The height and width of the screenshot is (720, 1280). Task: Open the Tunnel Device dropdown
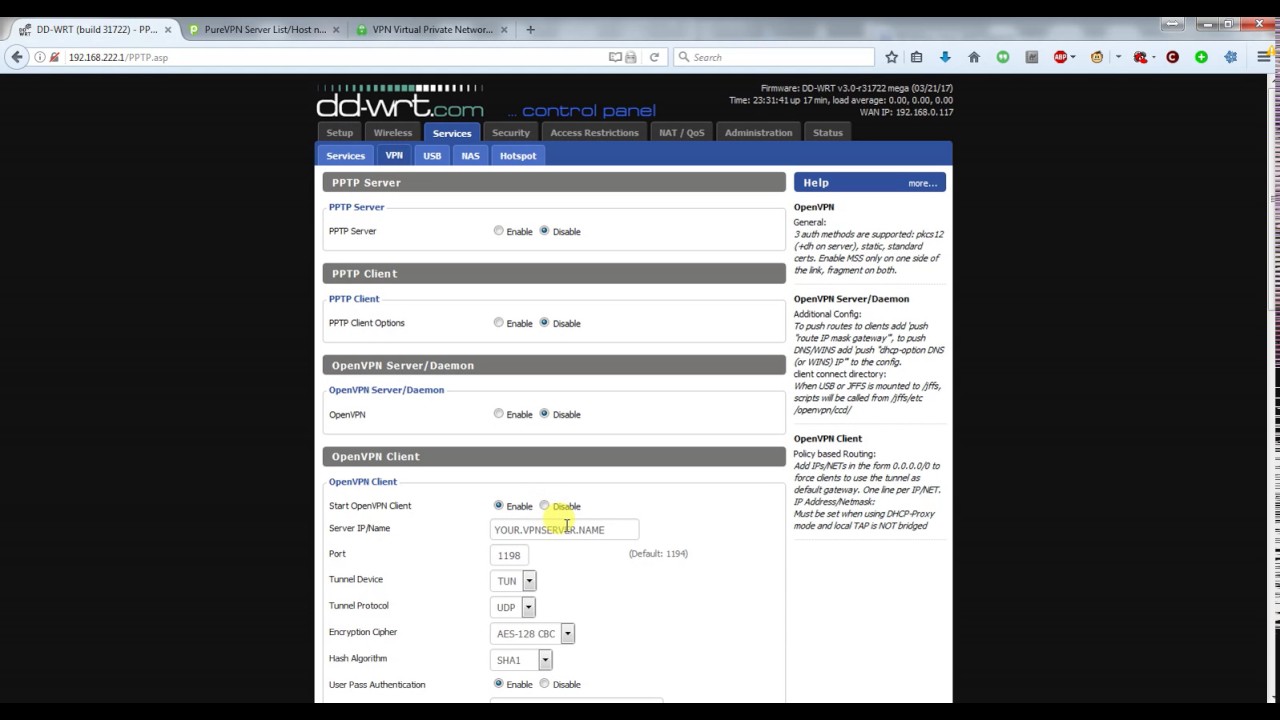[x=514, y=581]
